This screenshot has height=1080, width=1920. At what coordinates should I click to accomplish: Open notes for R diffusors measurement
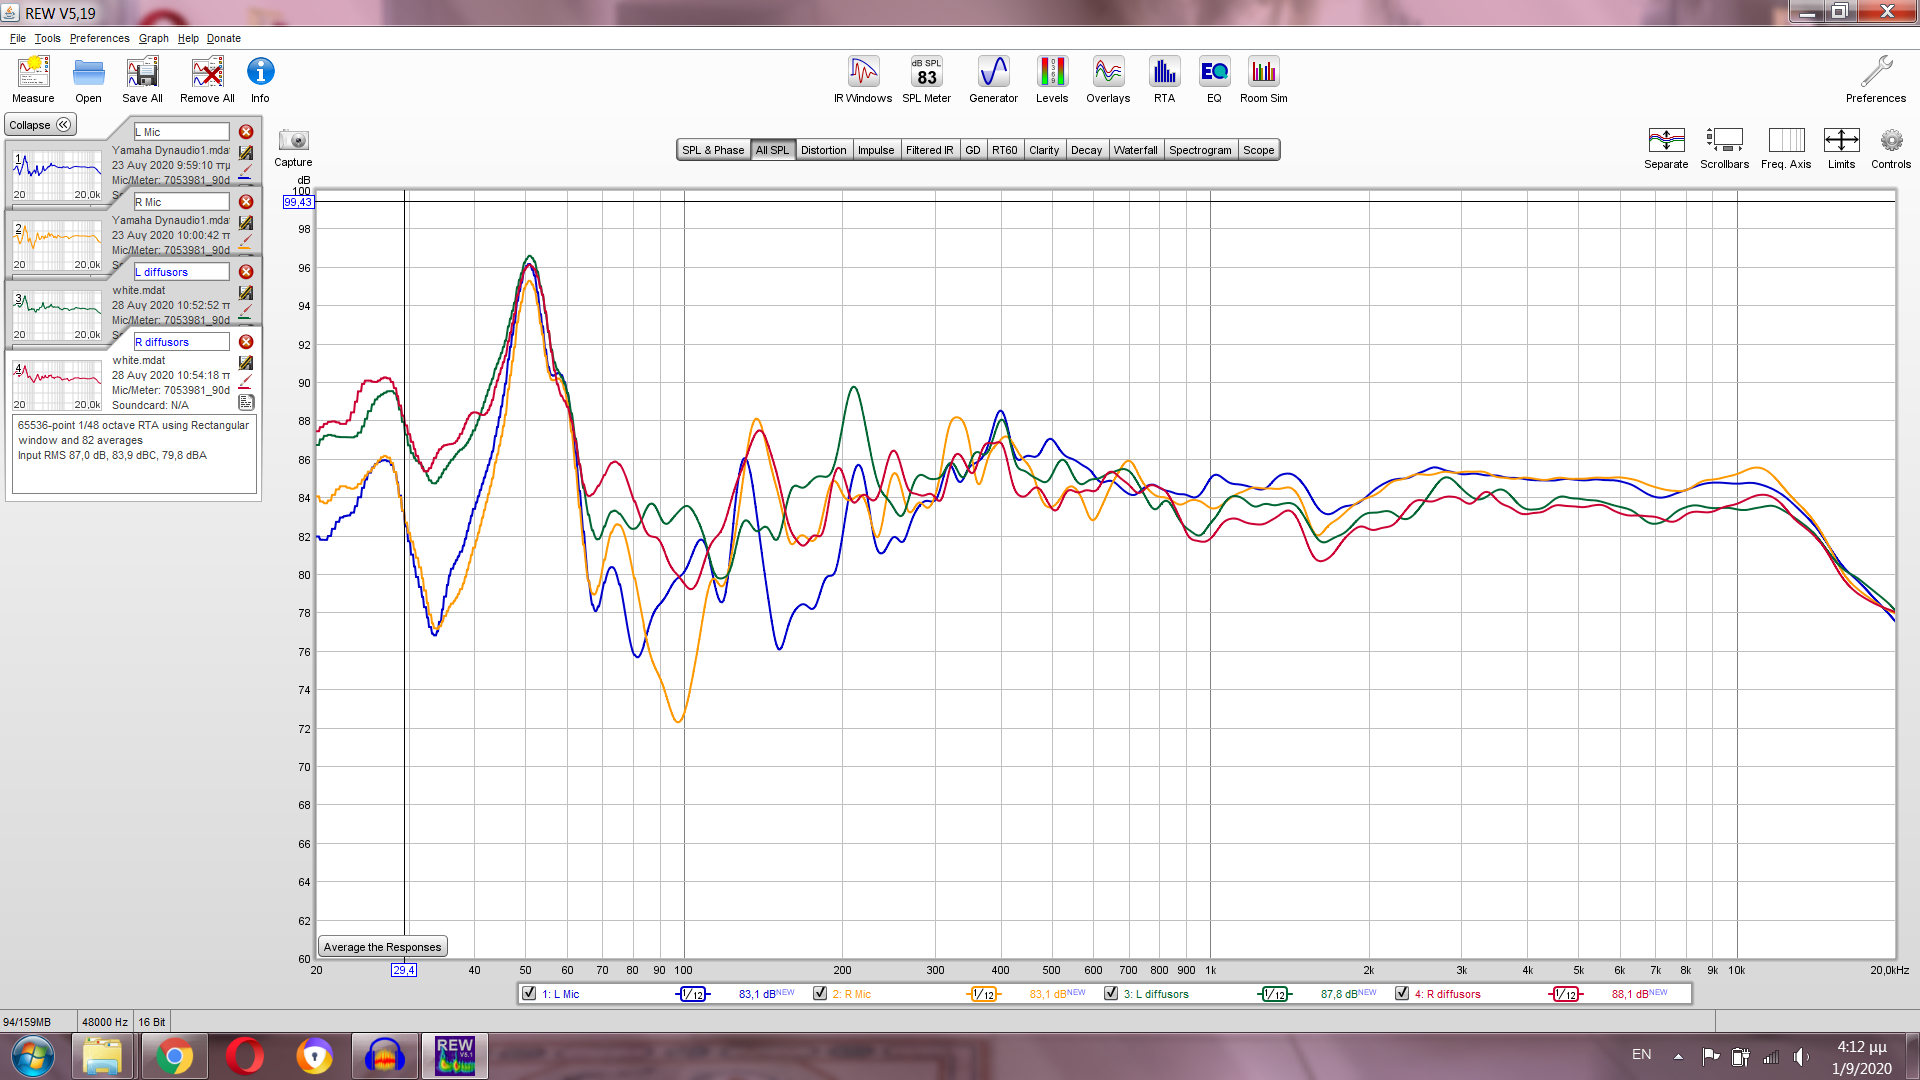(246, 402)
